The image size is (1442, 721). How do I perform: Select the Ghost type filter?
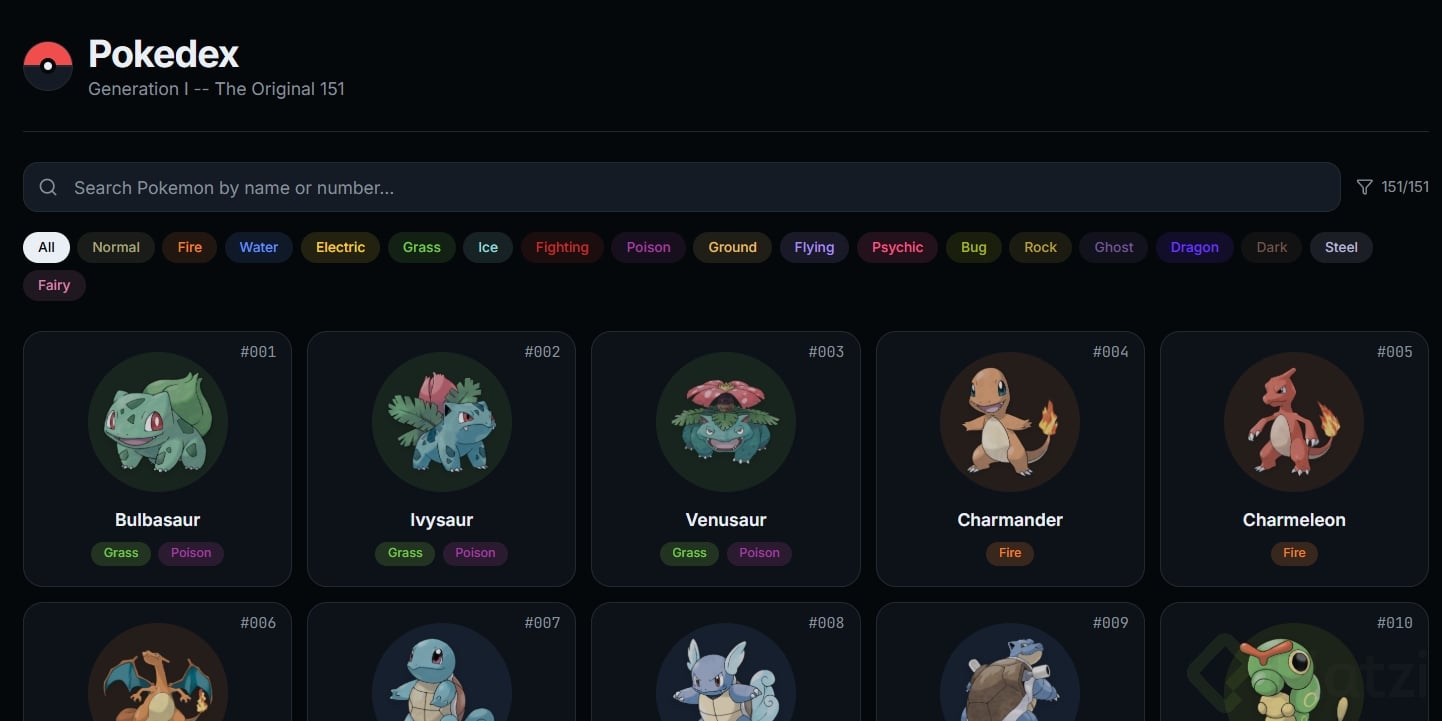(x=1114, y=247)
